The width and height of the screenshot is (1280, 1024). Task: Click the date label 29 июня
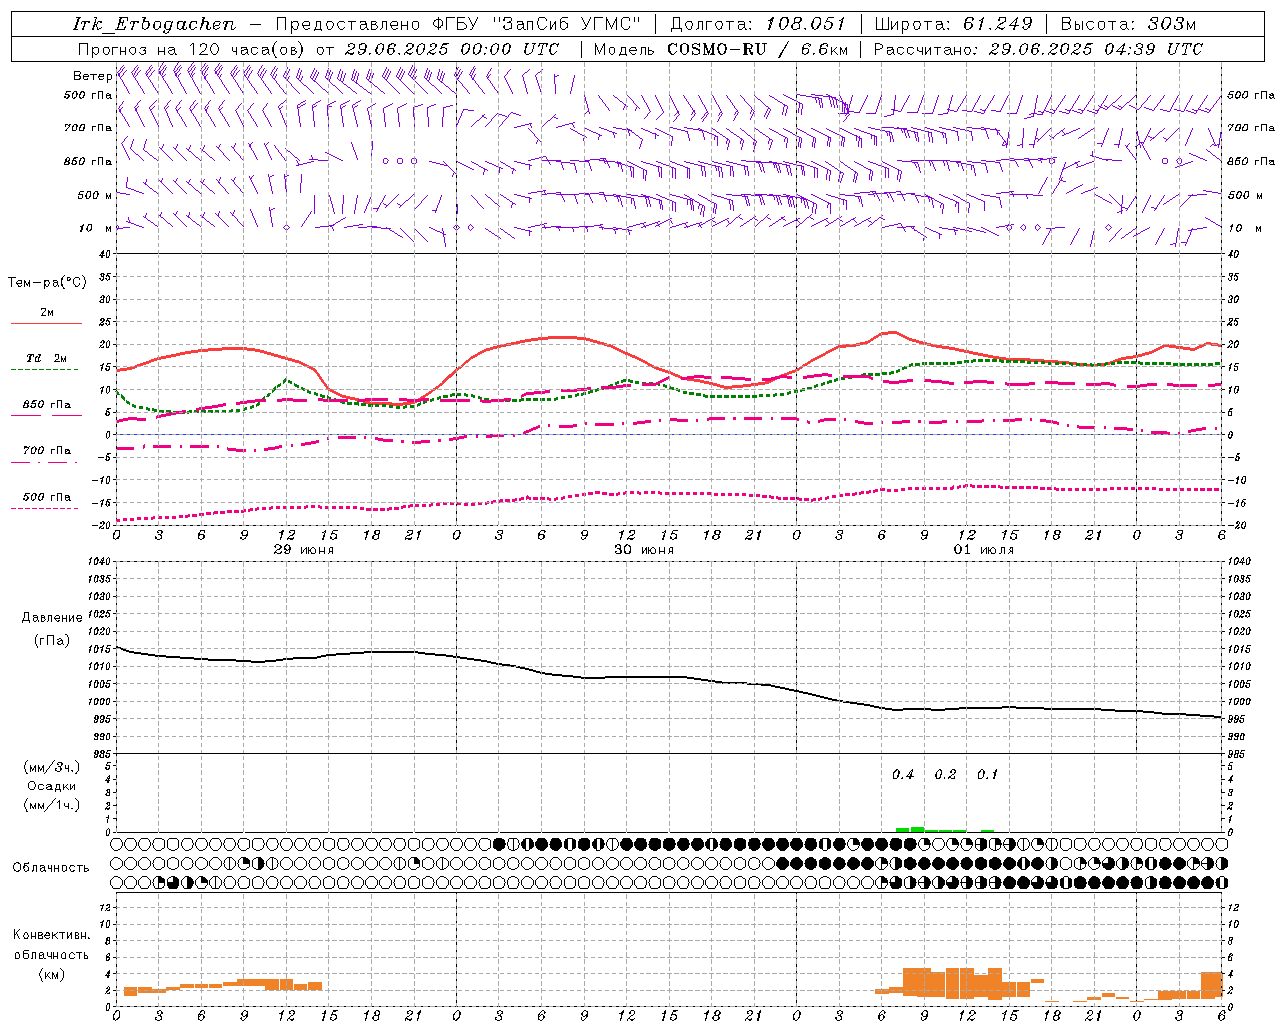click(304, 550)
